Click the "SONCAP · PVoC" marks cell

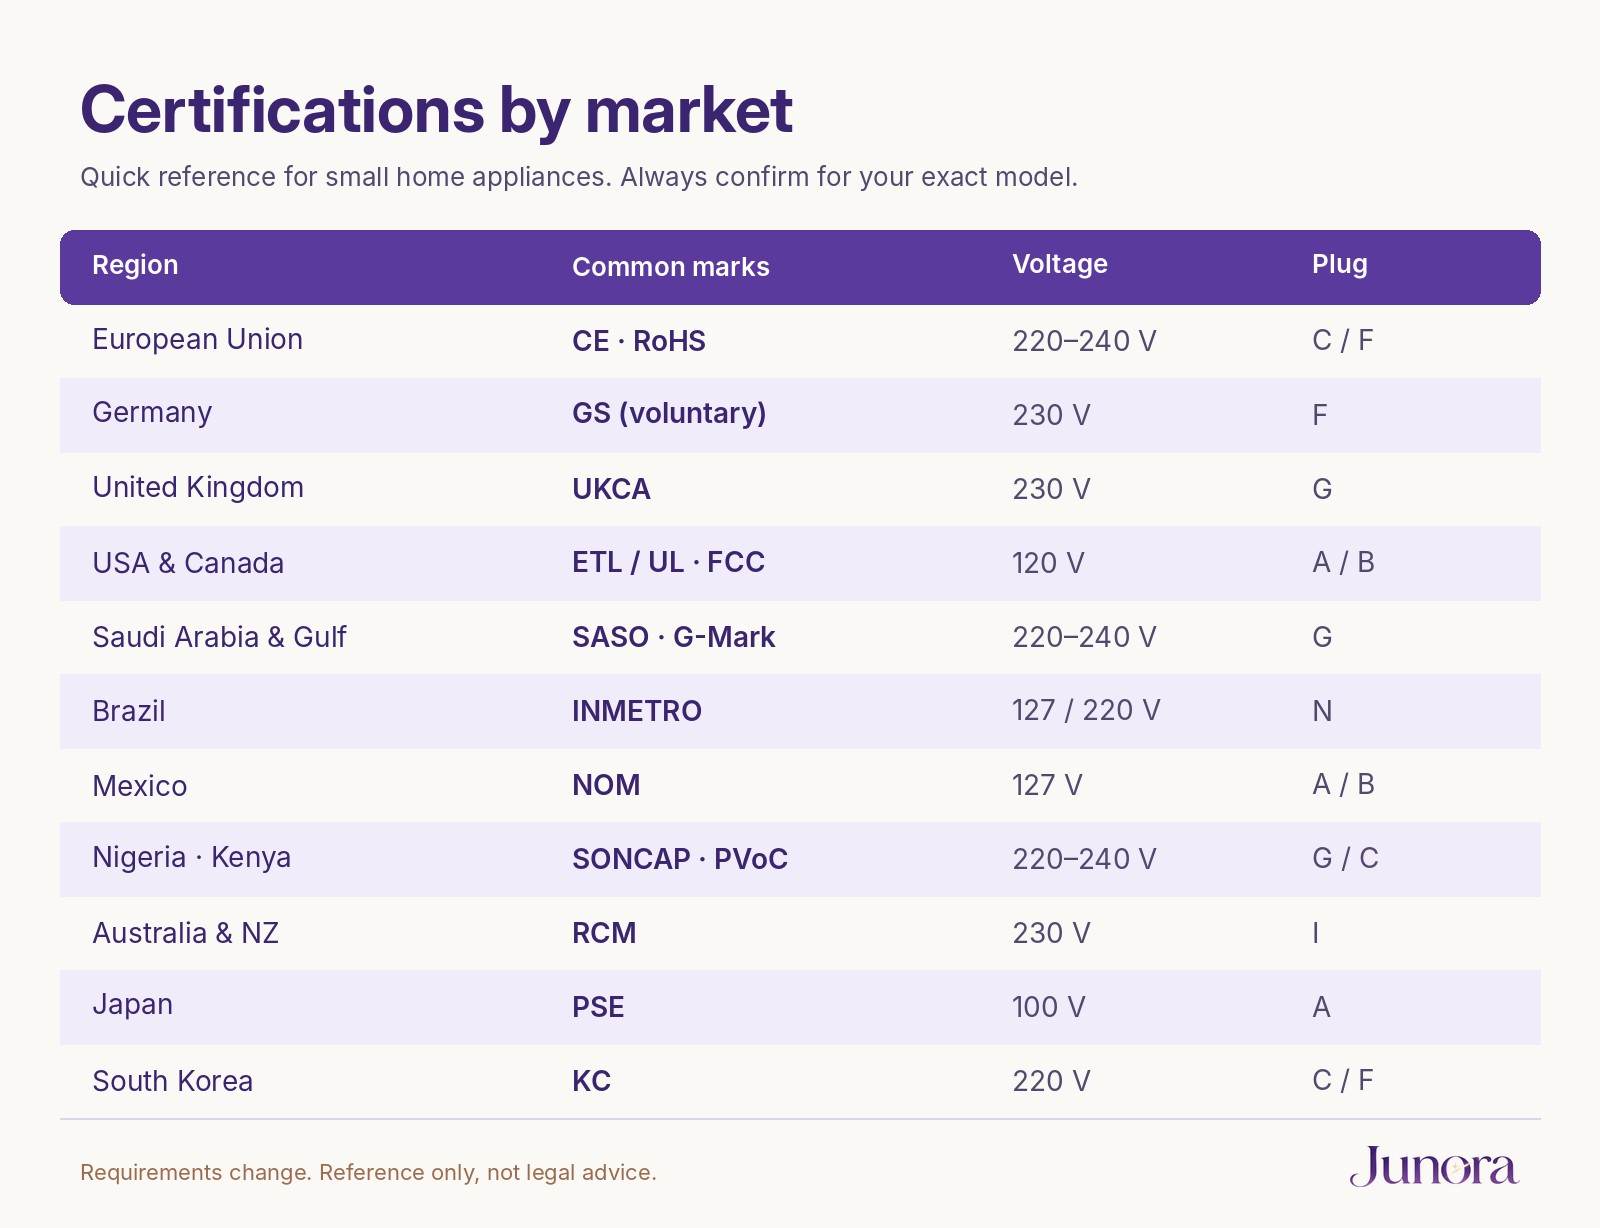(x=680, y=859)
